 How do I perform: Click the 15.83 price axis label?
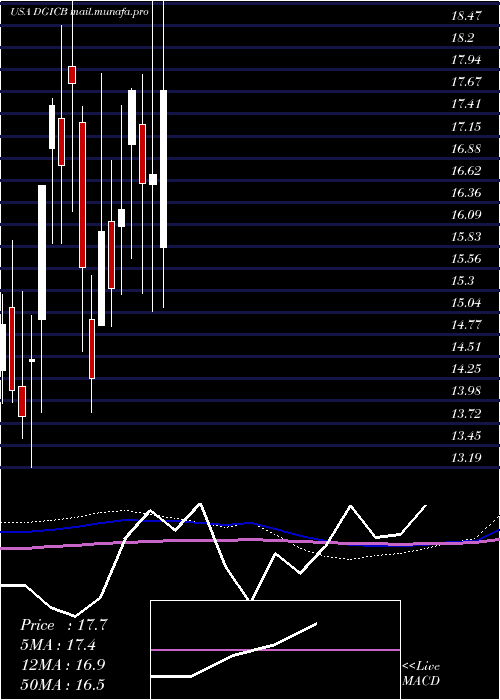tap(466, 237)
